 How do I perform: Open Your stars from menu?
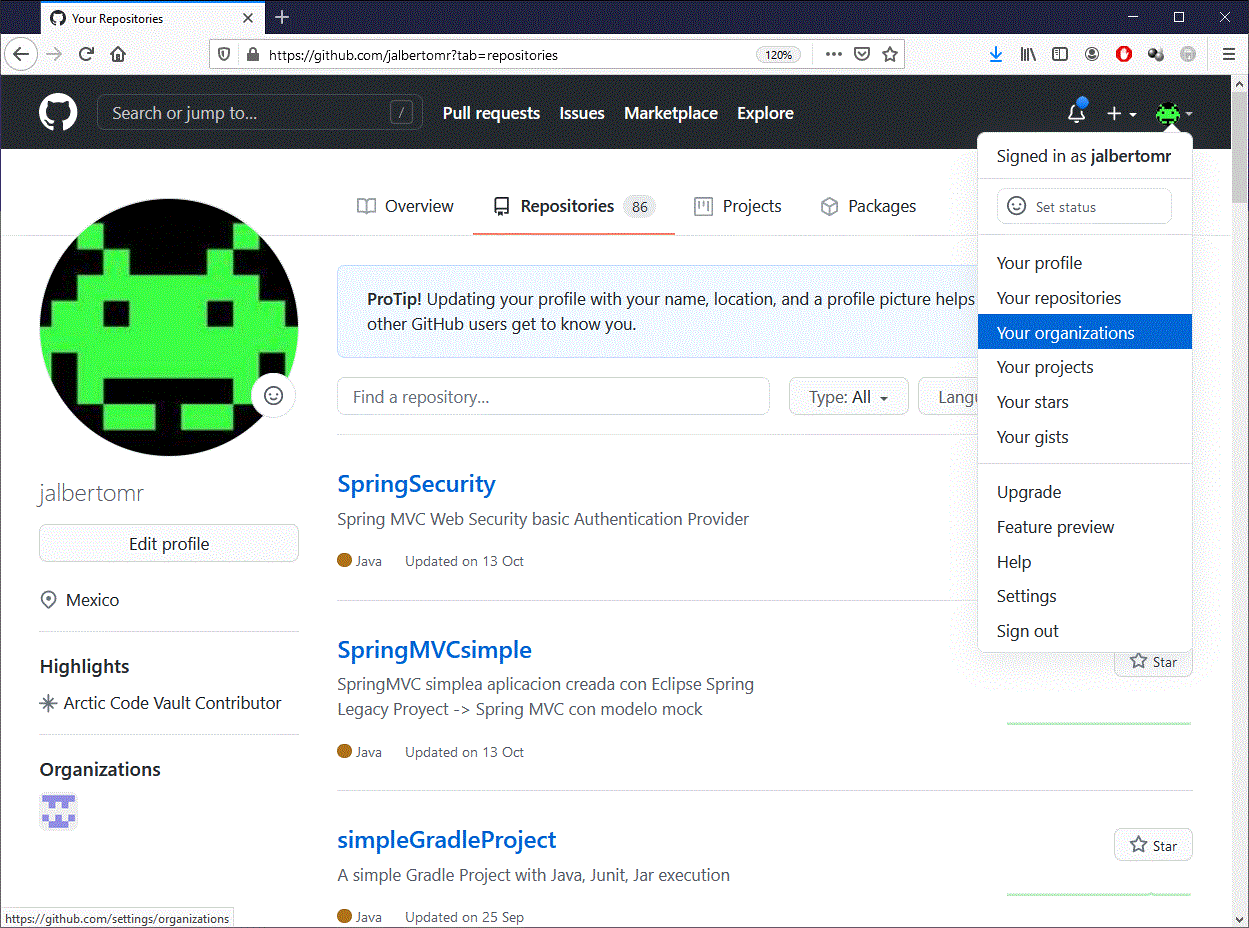point(1085,402)
